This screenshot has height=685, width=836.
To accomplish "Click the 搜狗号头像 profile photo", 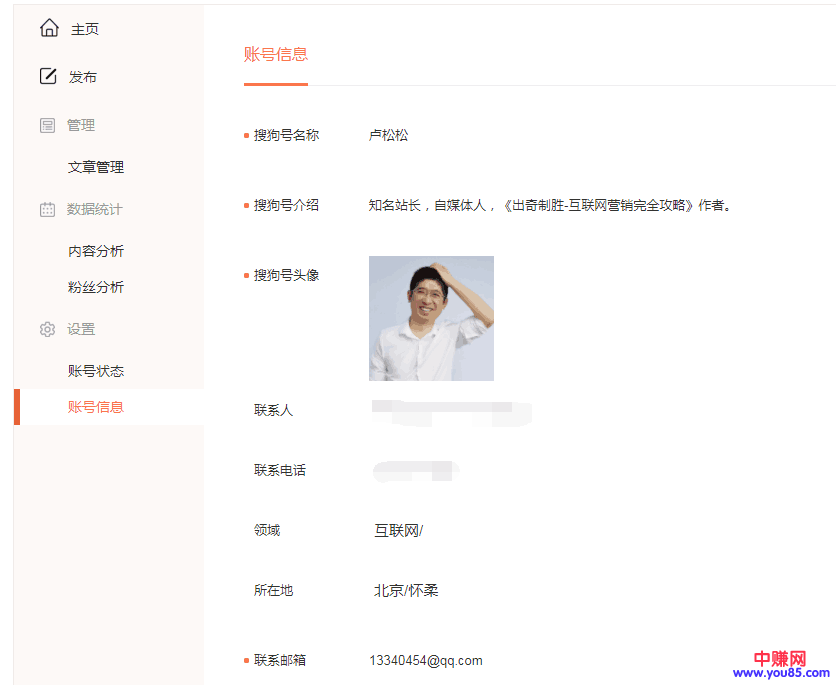I will 431,318.
